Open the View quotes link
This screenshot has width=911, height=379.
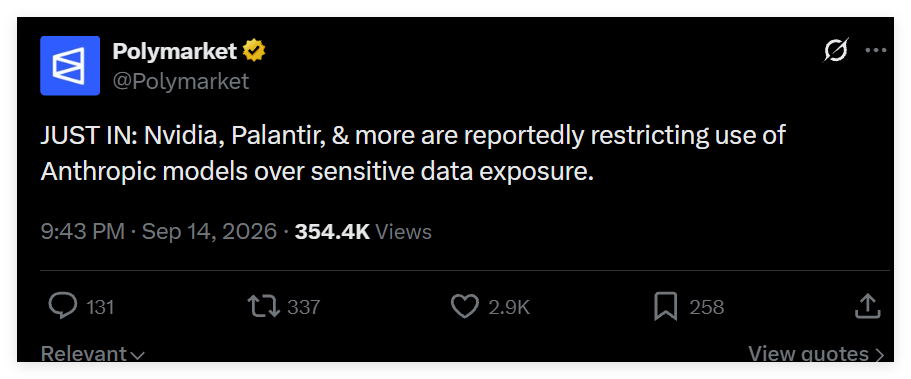tap(816, 353)
